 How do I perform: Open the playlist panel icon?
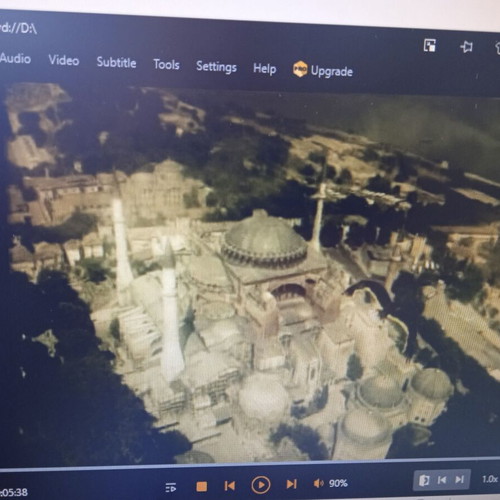pyautogui.click(x=171, y=487)
